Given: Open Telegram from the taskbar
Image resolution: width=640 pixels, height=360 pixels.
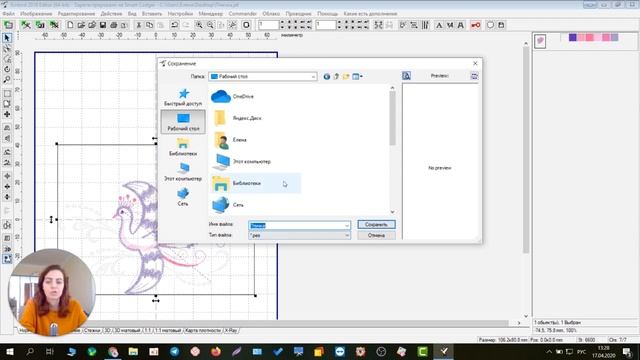Looking at the screenshot, I should click(175, 351).
